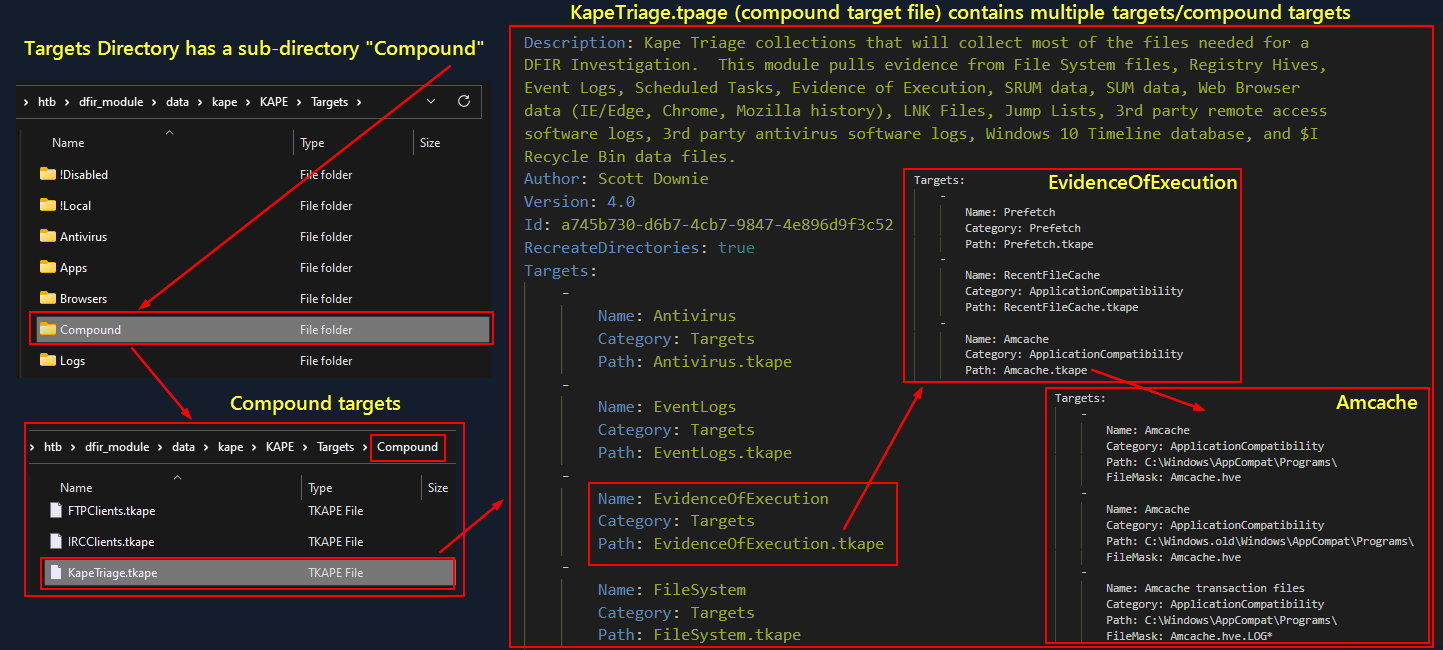Click 'Path: RecentFileCache.tkape' line
The width and height of the screenshot is (1443, 650).
click(1051, 307)
